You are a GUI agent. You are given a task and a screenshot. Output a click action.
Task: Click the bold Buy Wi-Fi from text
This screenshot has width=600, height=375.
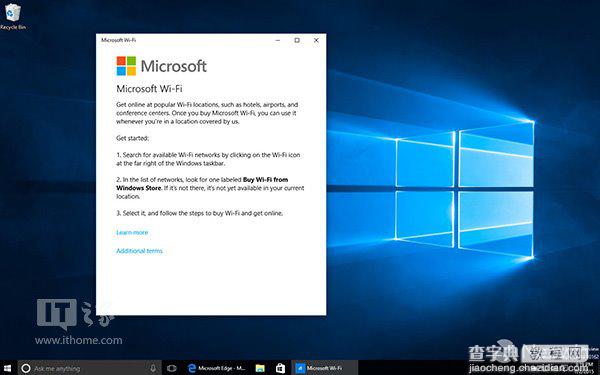[266, 179]
